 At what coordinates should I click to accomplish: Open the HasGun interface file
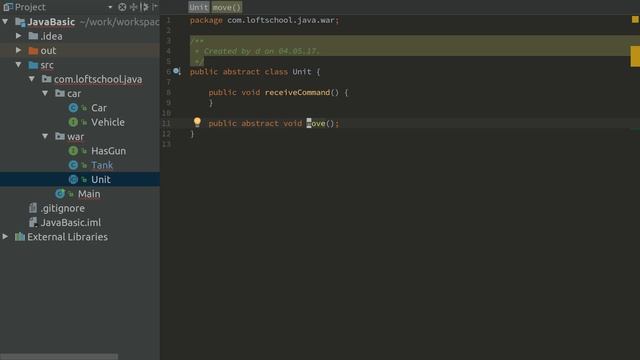click(109, 151)
